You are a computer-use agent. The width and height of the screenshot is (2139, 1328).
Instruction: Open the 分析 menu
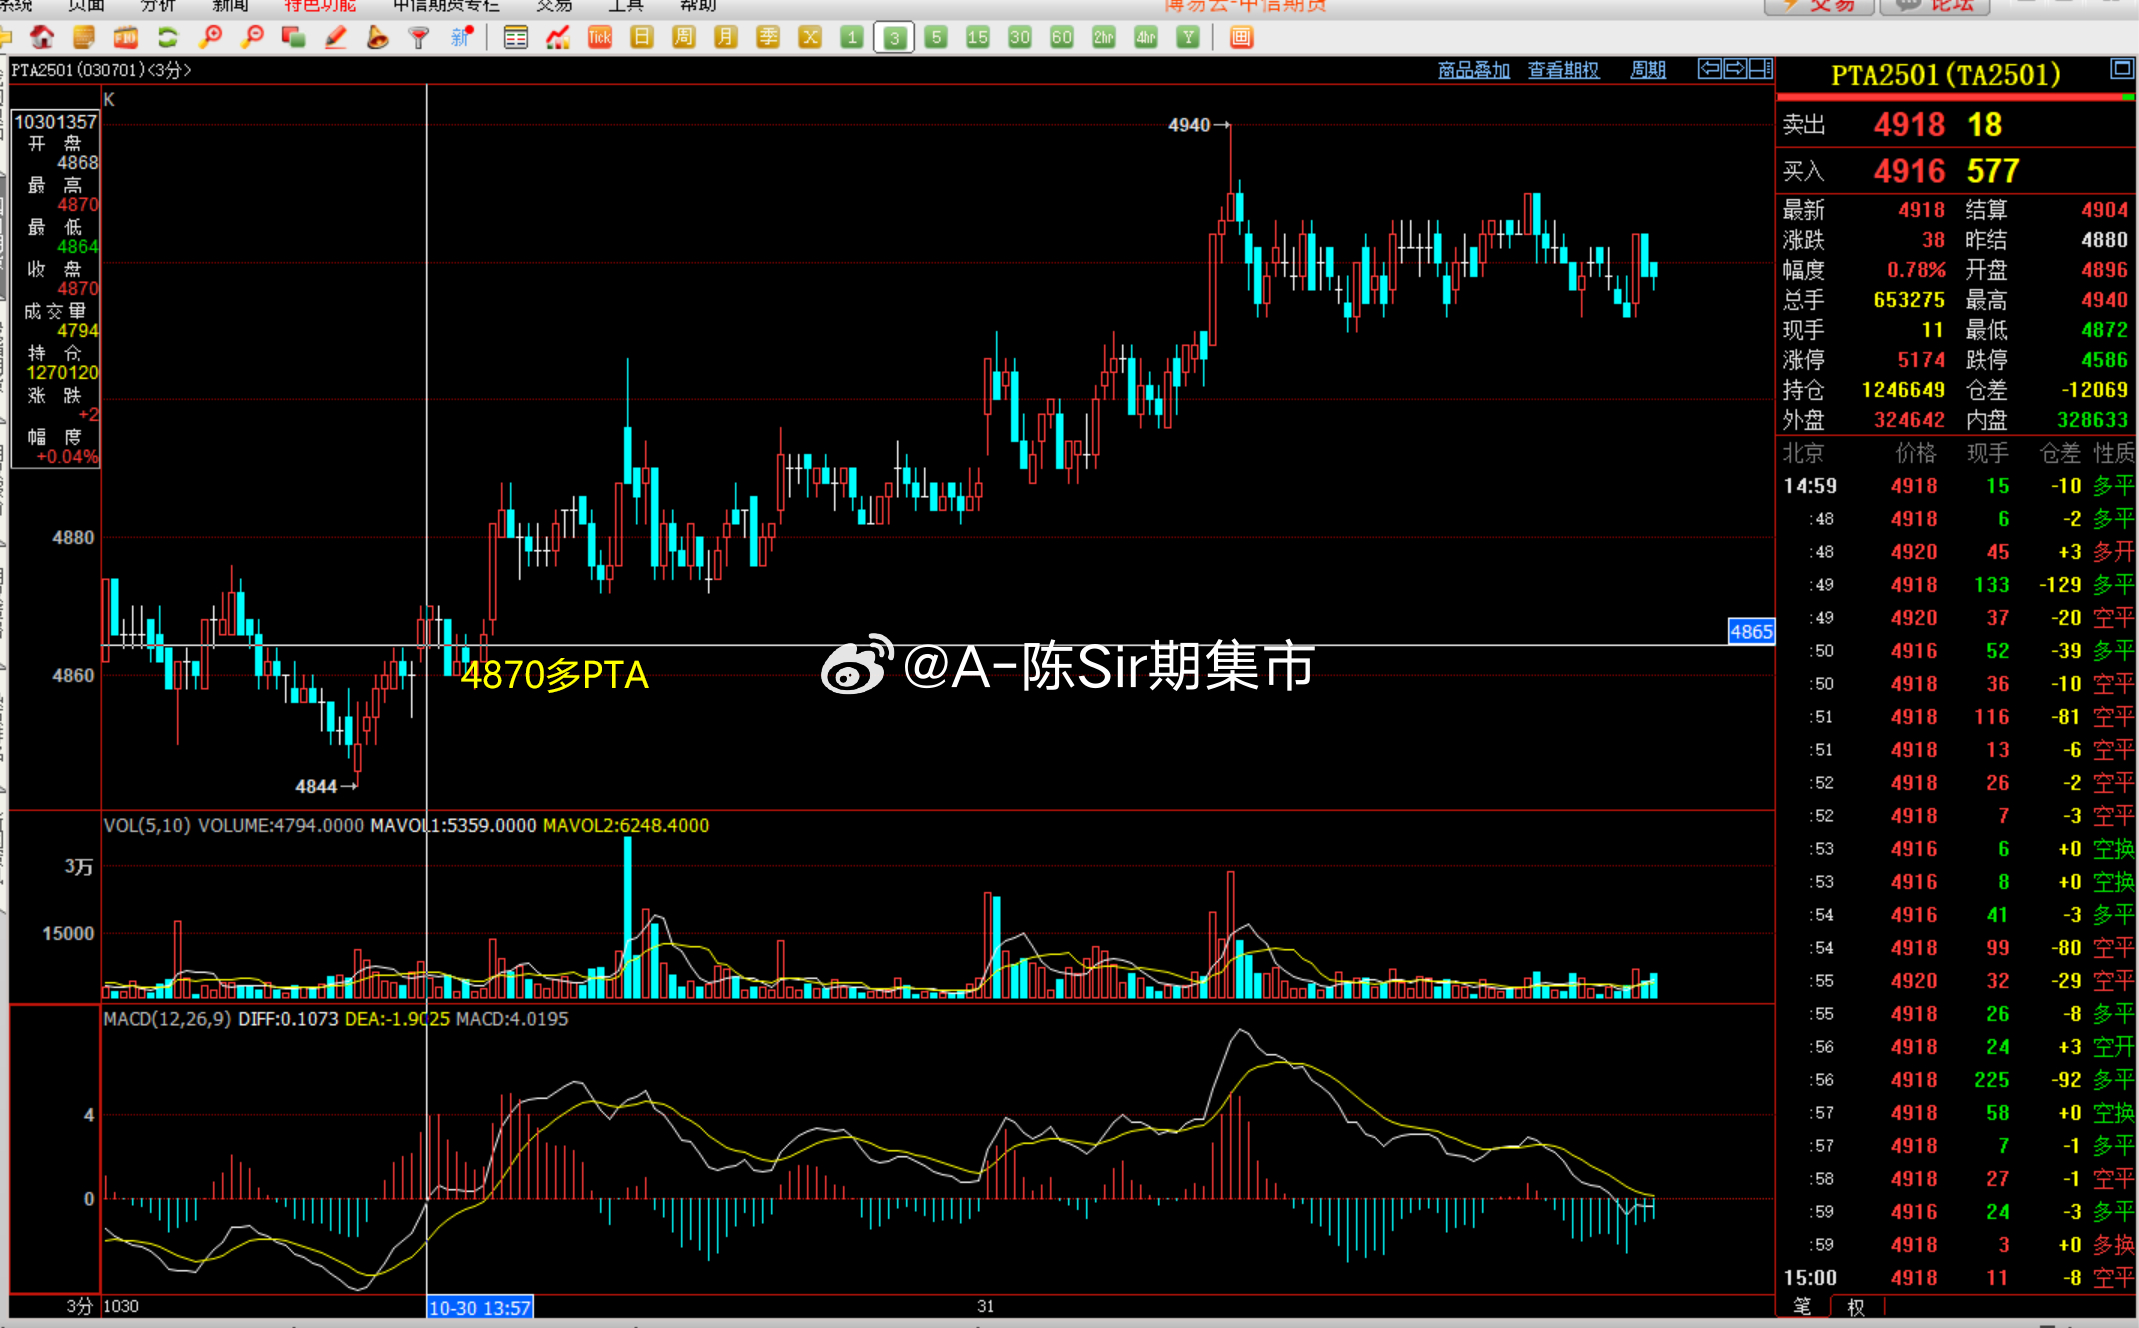158,6
